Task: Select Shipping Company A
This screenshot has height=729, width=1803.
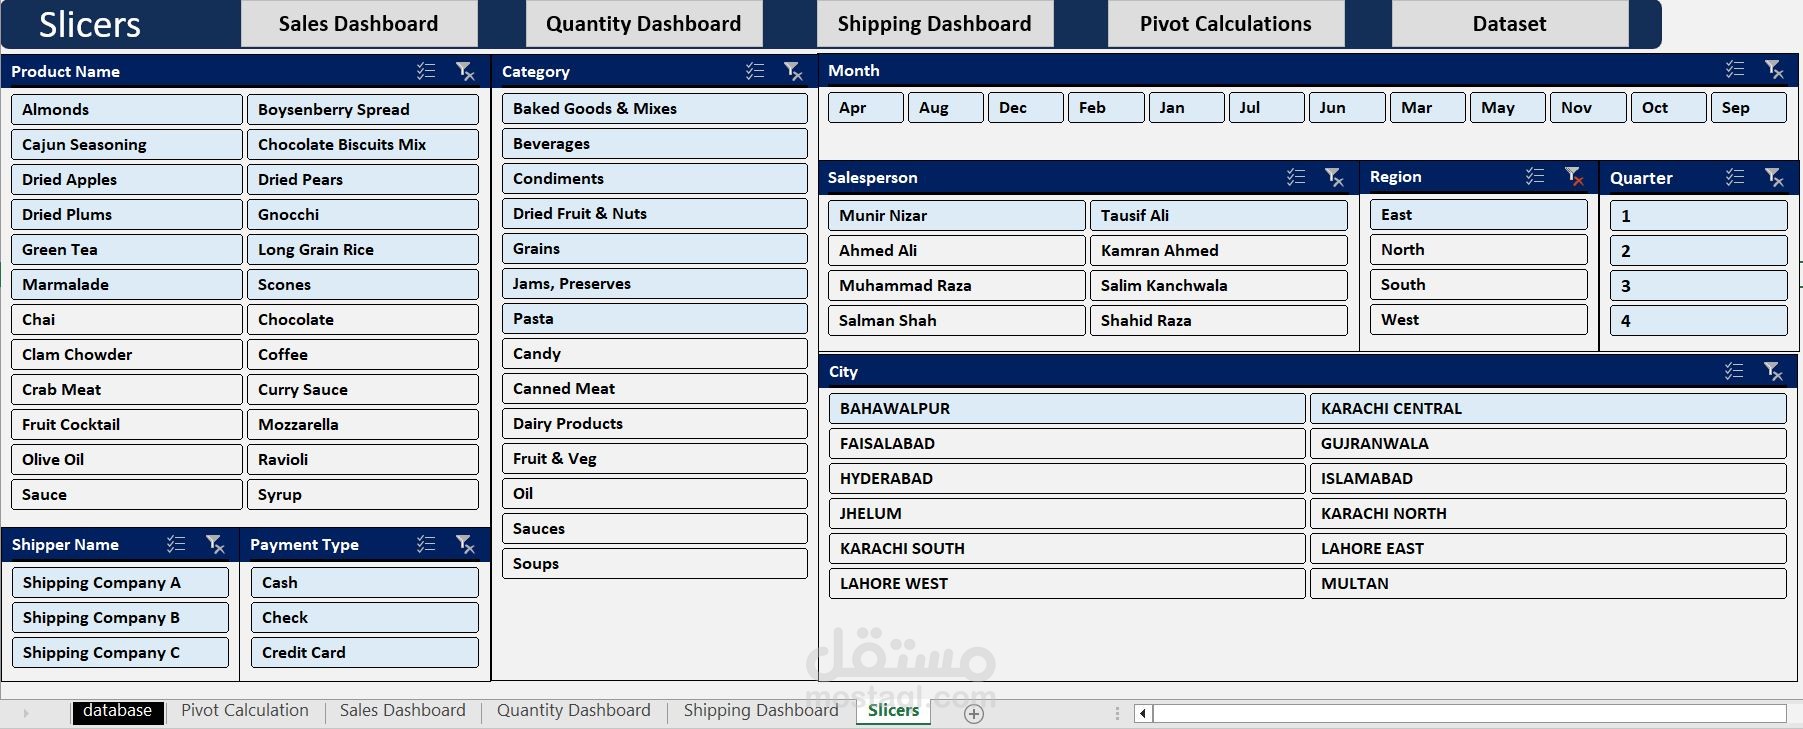Action: click(x=121, y=583)
